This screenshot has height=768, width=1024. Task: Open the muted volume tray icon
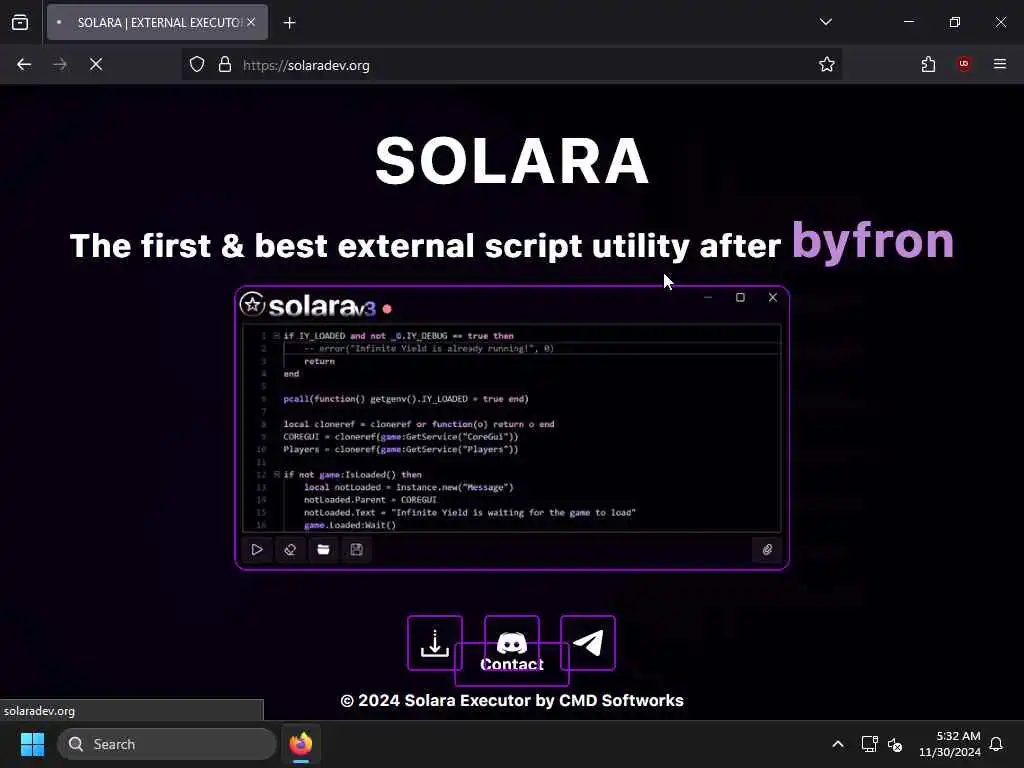pos(895,744)
